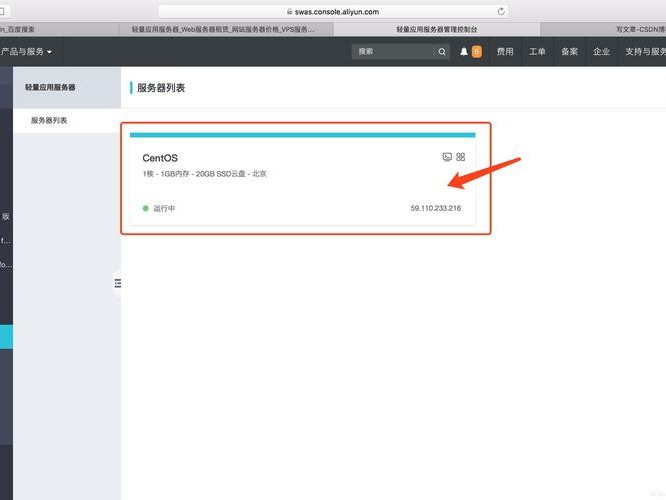666x500 pixels.
Task: Click the 轻量应用服务器 sidebar header
Action: click(x=67, y=87)
